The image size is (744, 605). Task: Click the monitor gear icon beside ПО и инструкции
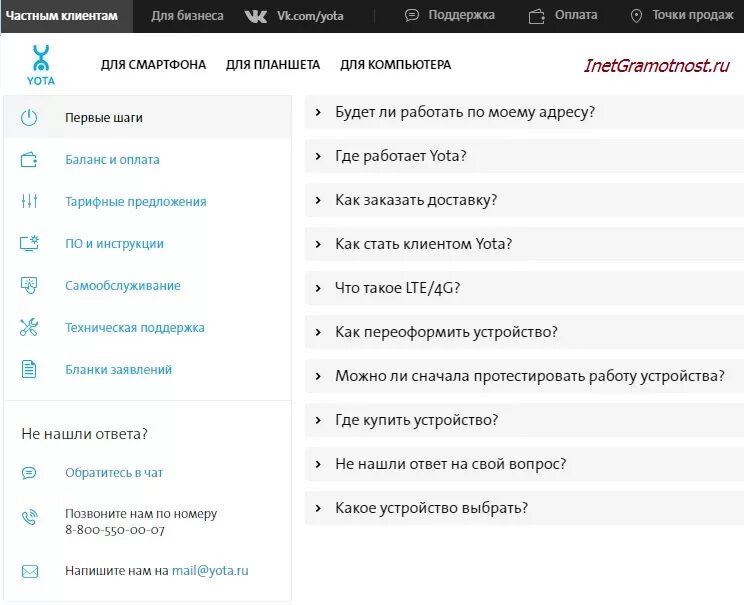click(29, 243)
